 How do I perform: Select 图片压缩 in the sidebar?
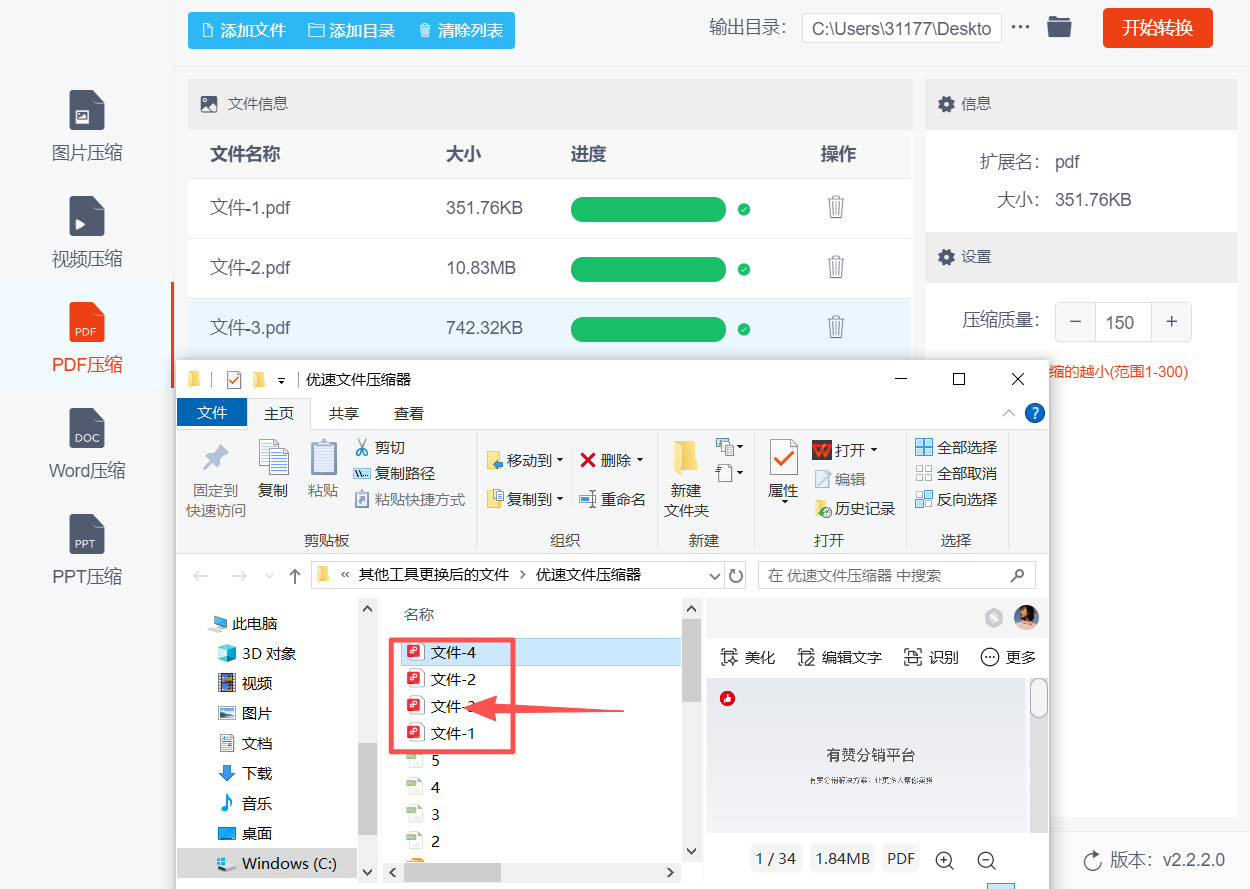[x=87, y=127]
